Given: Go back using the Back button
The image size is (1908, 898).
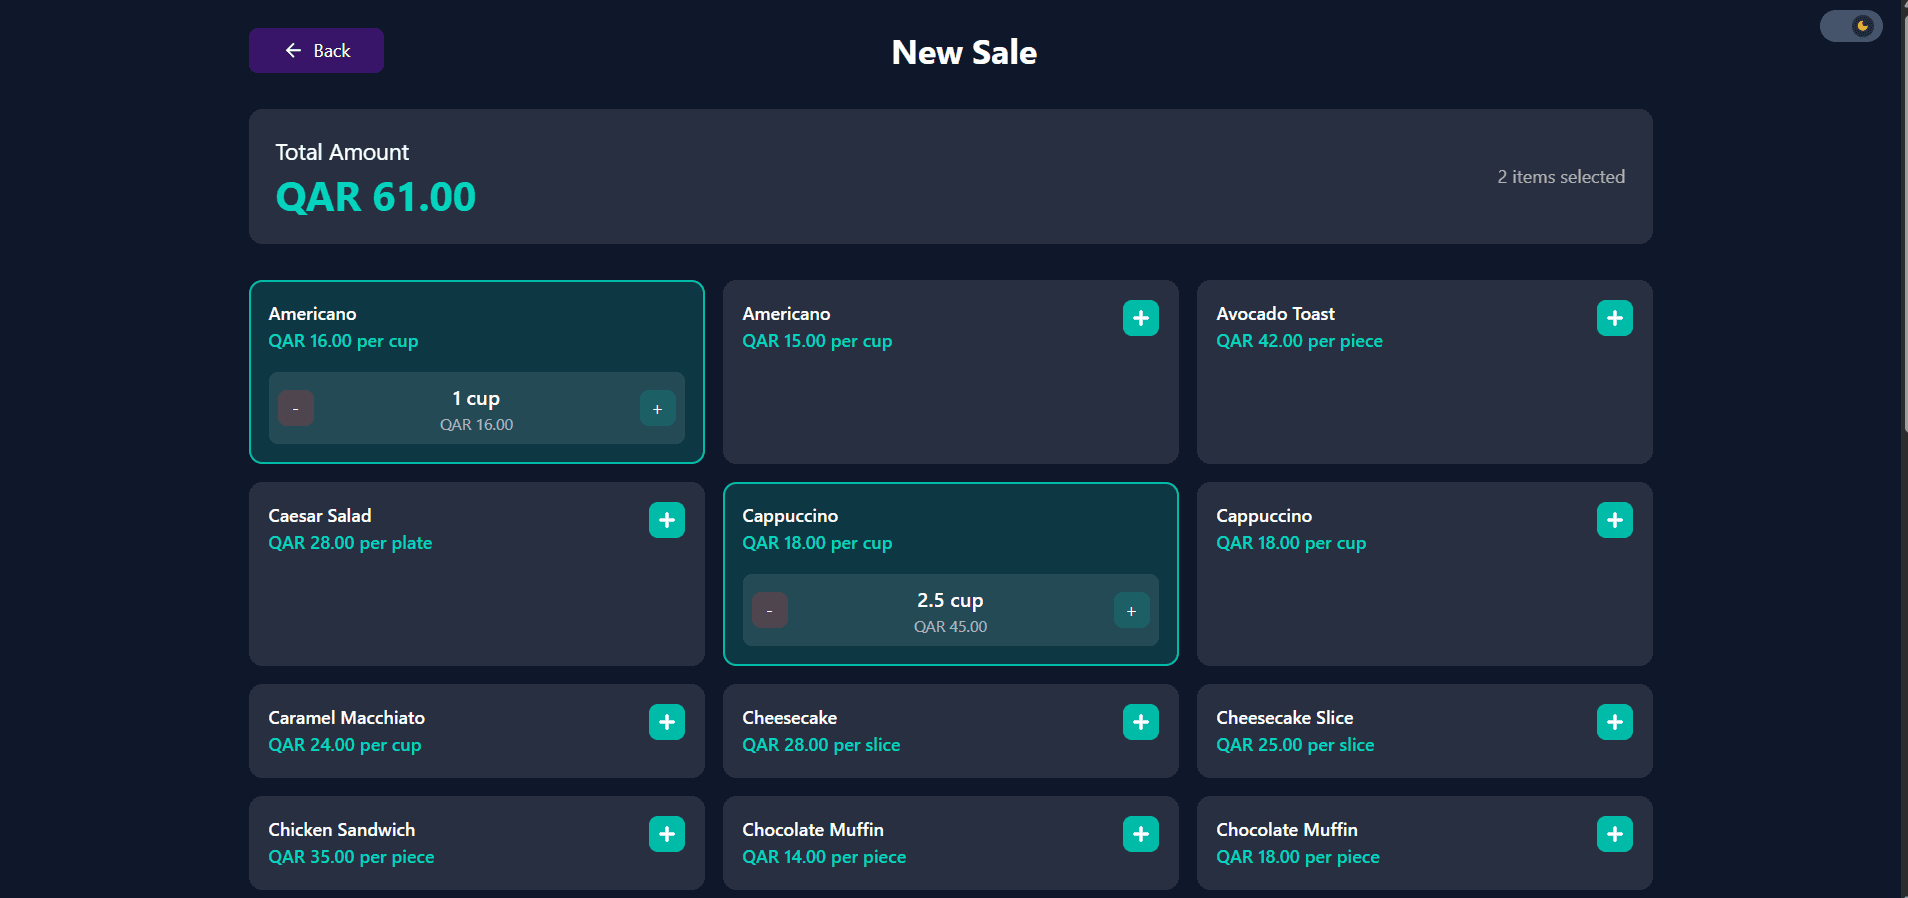Looking at the screenshot, I should [x=316, y=51].
